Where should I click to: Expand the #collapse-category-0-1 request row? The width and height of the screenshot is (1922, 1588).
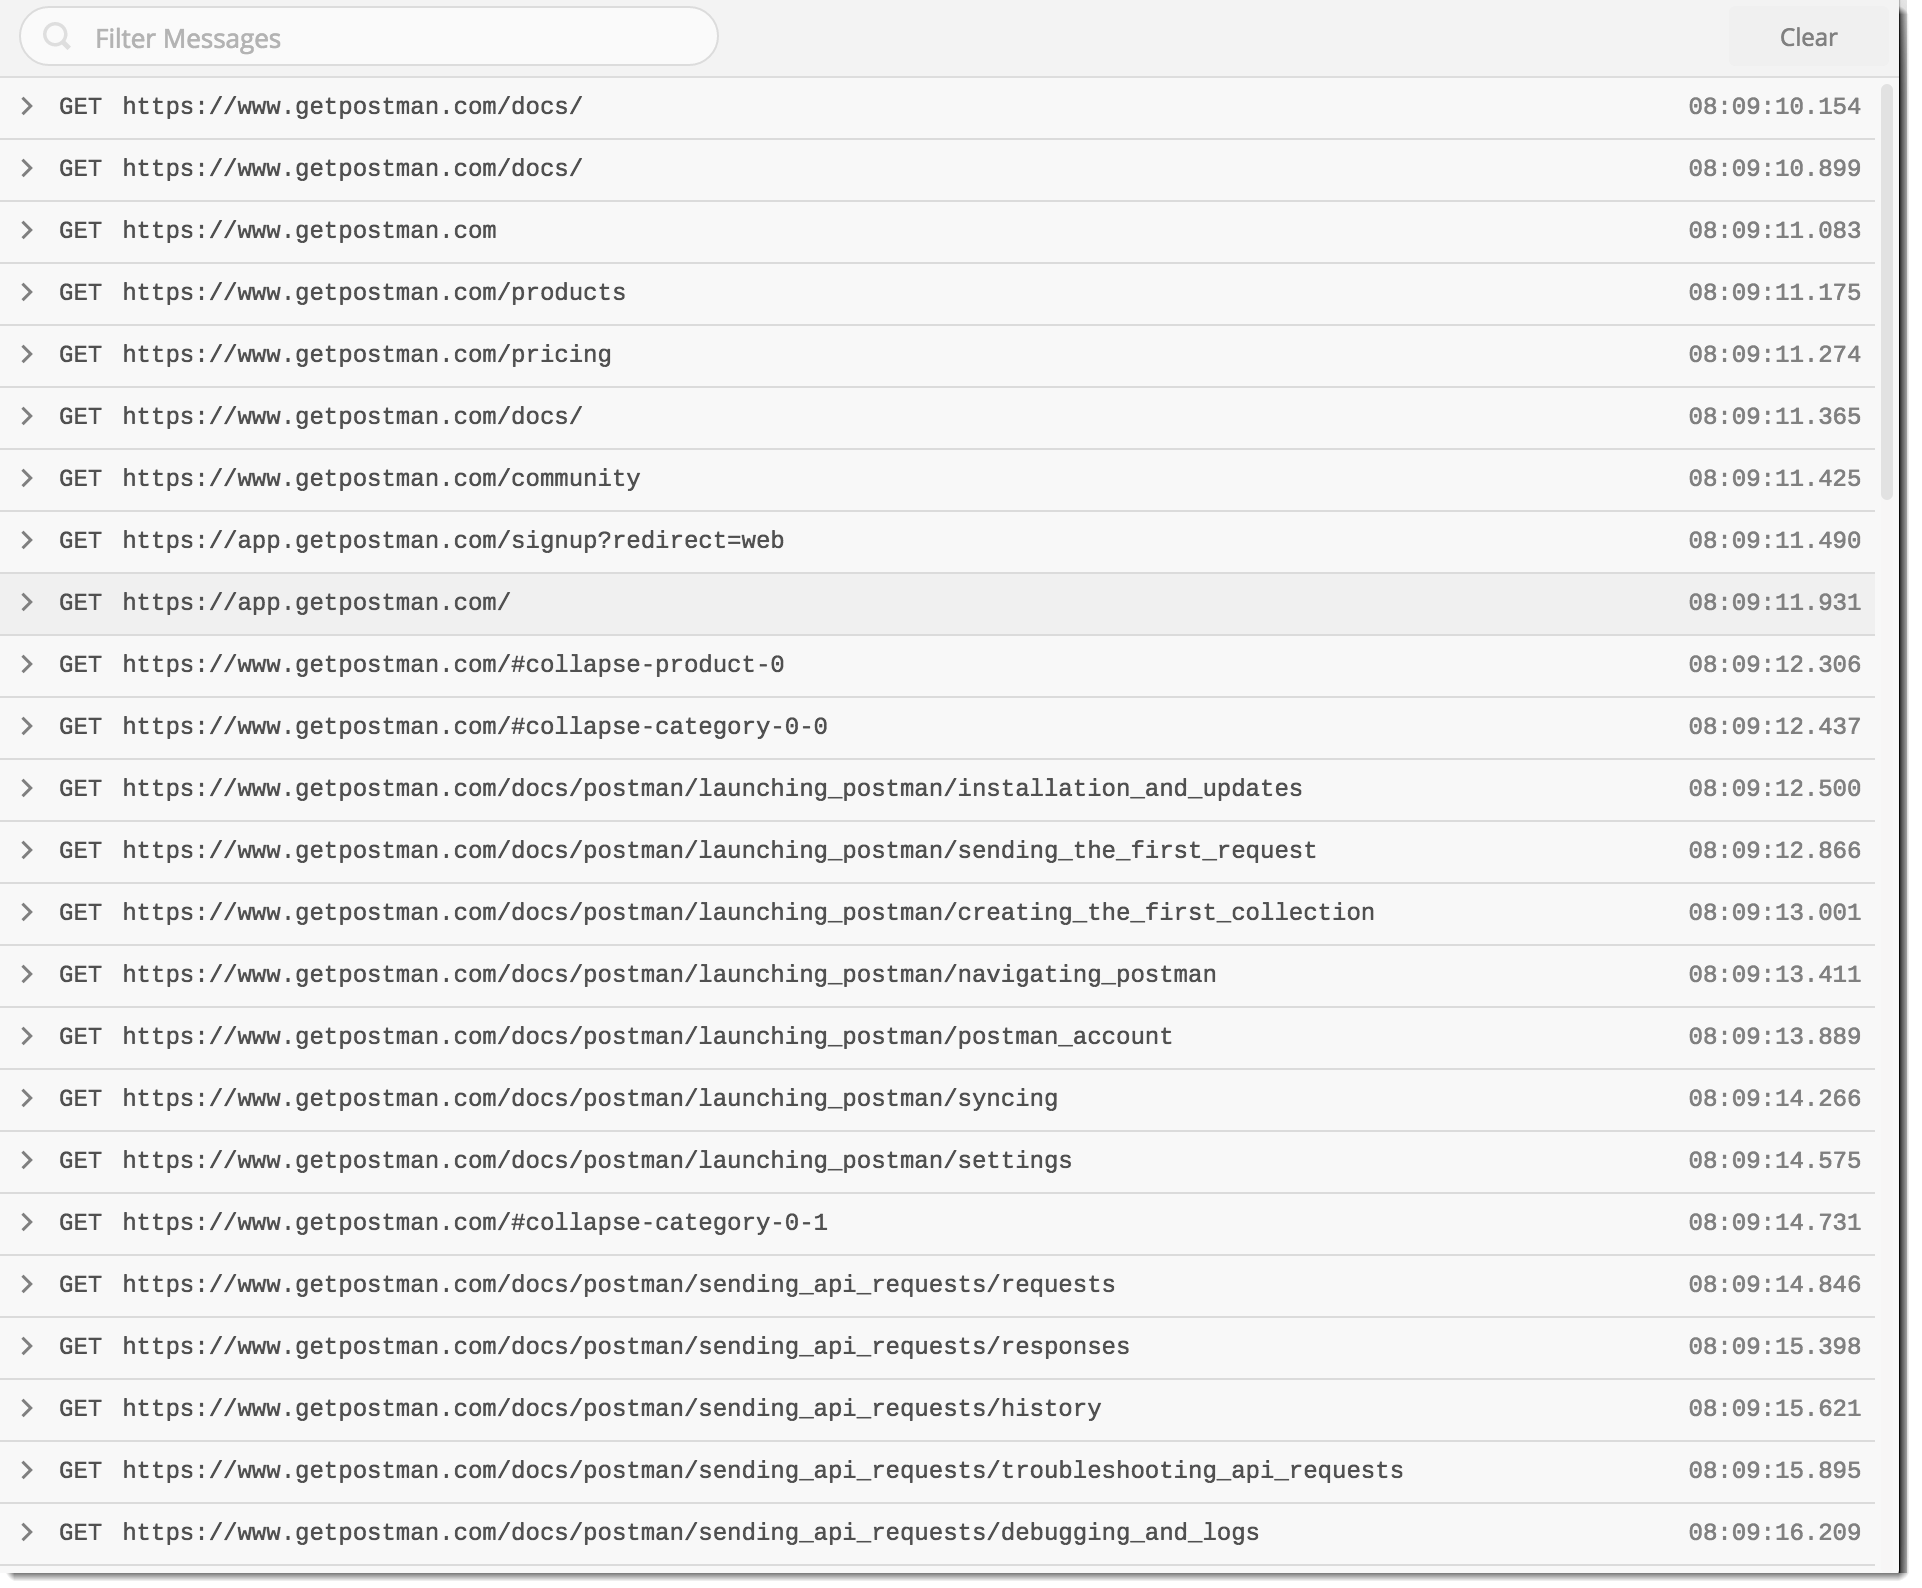27,1222
